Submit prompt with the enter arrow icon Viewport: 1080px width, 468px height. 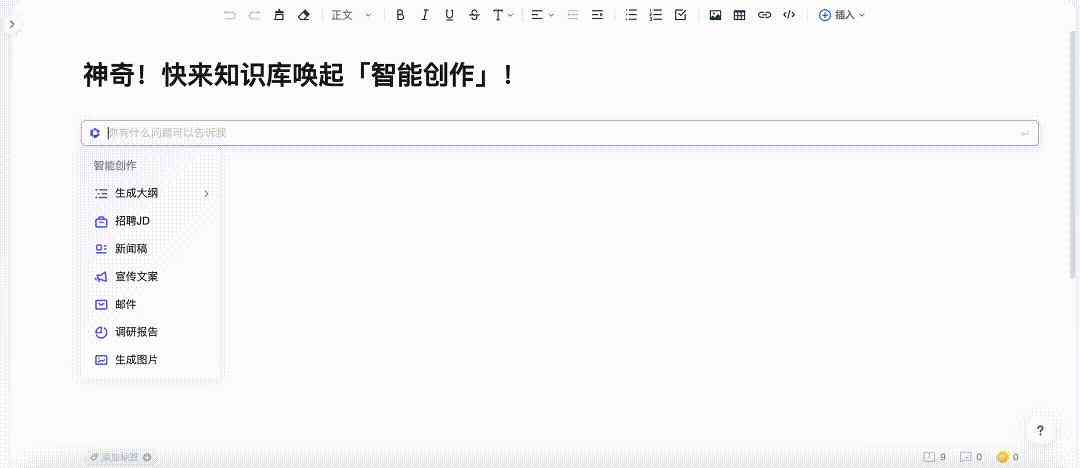click(1024, 133)
